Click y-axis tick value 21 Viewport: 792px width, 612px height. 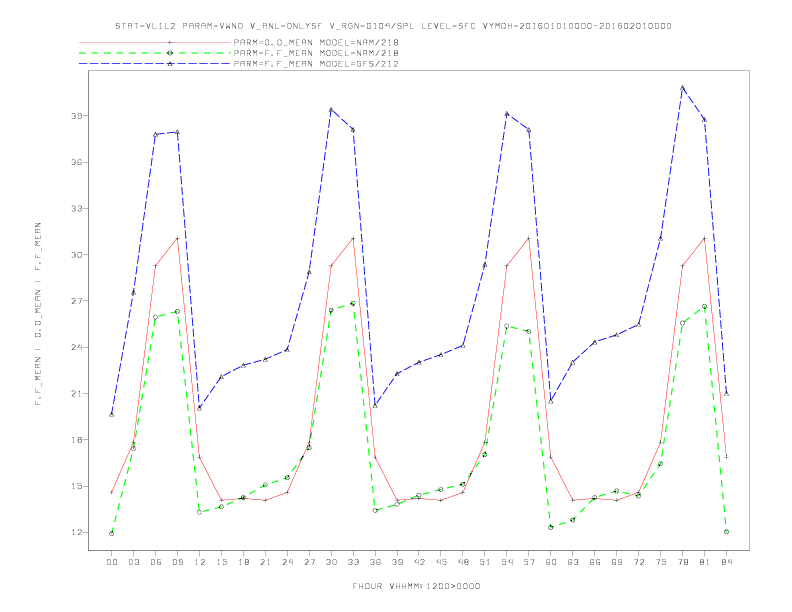click(x=77, y=393)
